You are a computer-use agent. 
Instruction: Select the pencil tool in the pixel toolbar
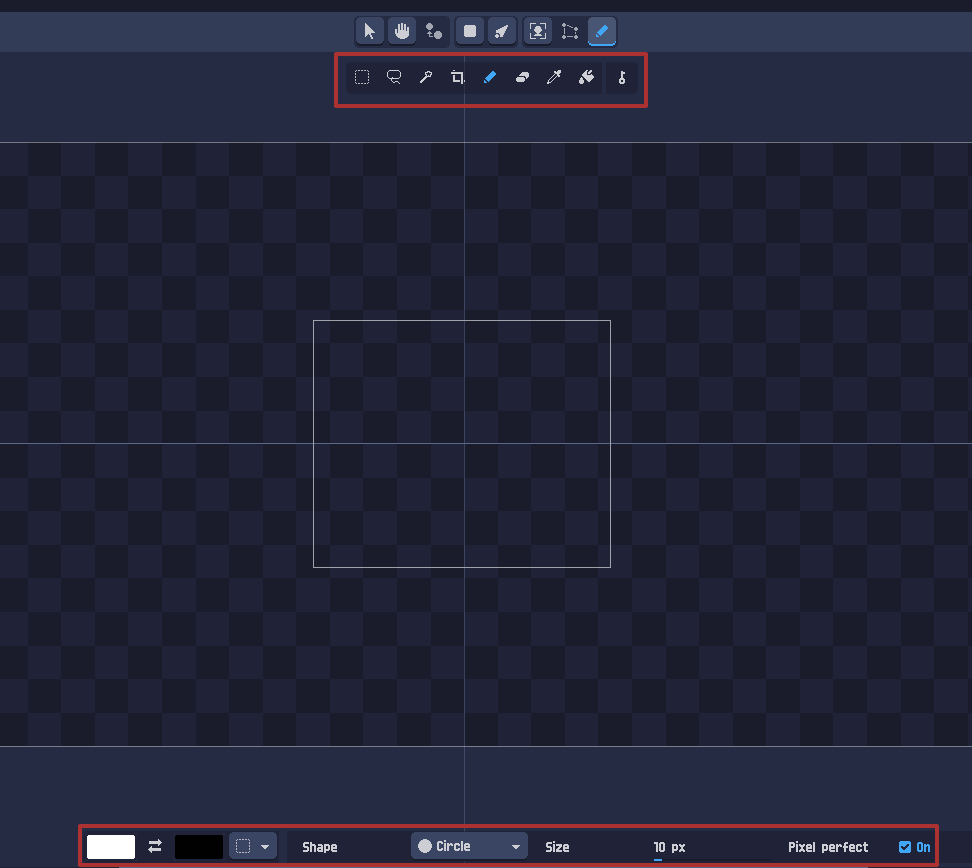490,77
